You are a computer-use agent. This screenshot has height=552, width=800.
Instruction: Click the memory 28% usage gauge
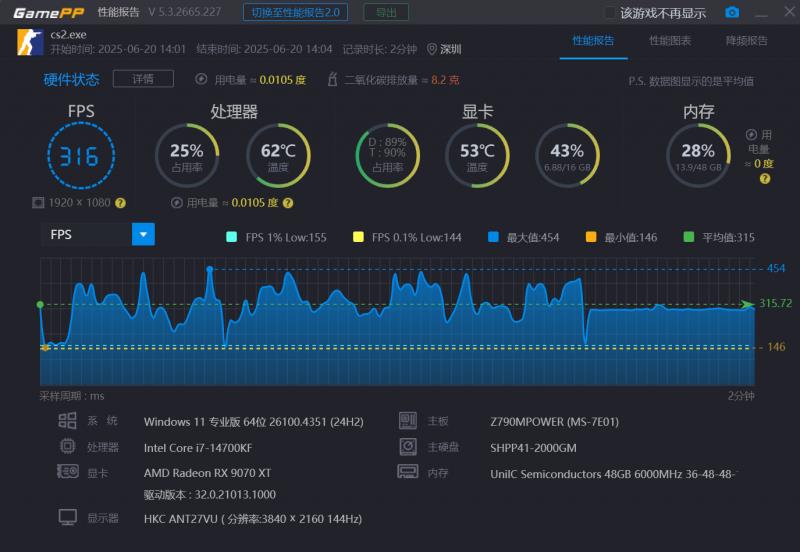698,156
